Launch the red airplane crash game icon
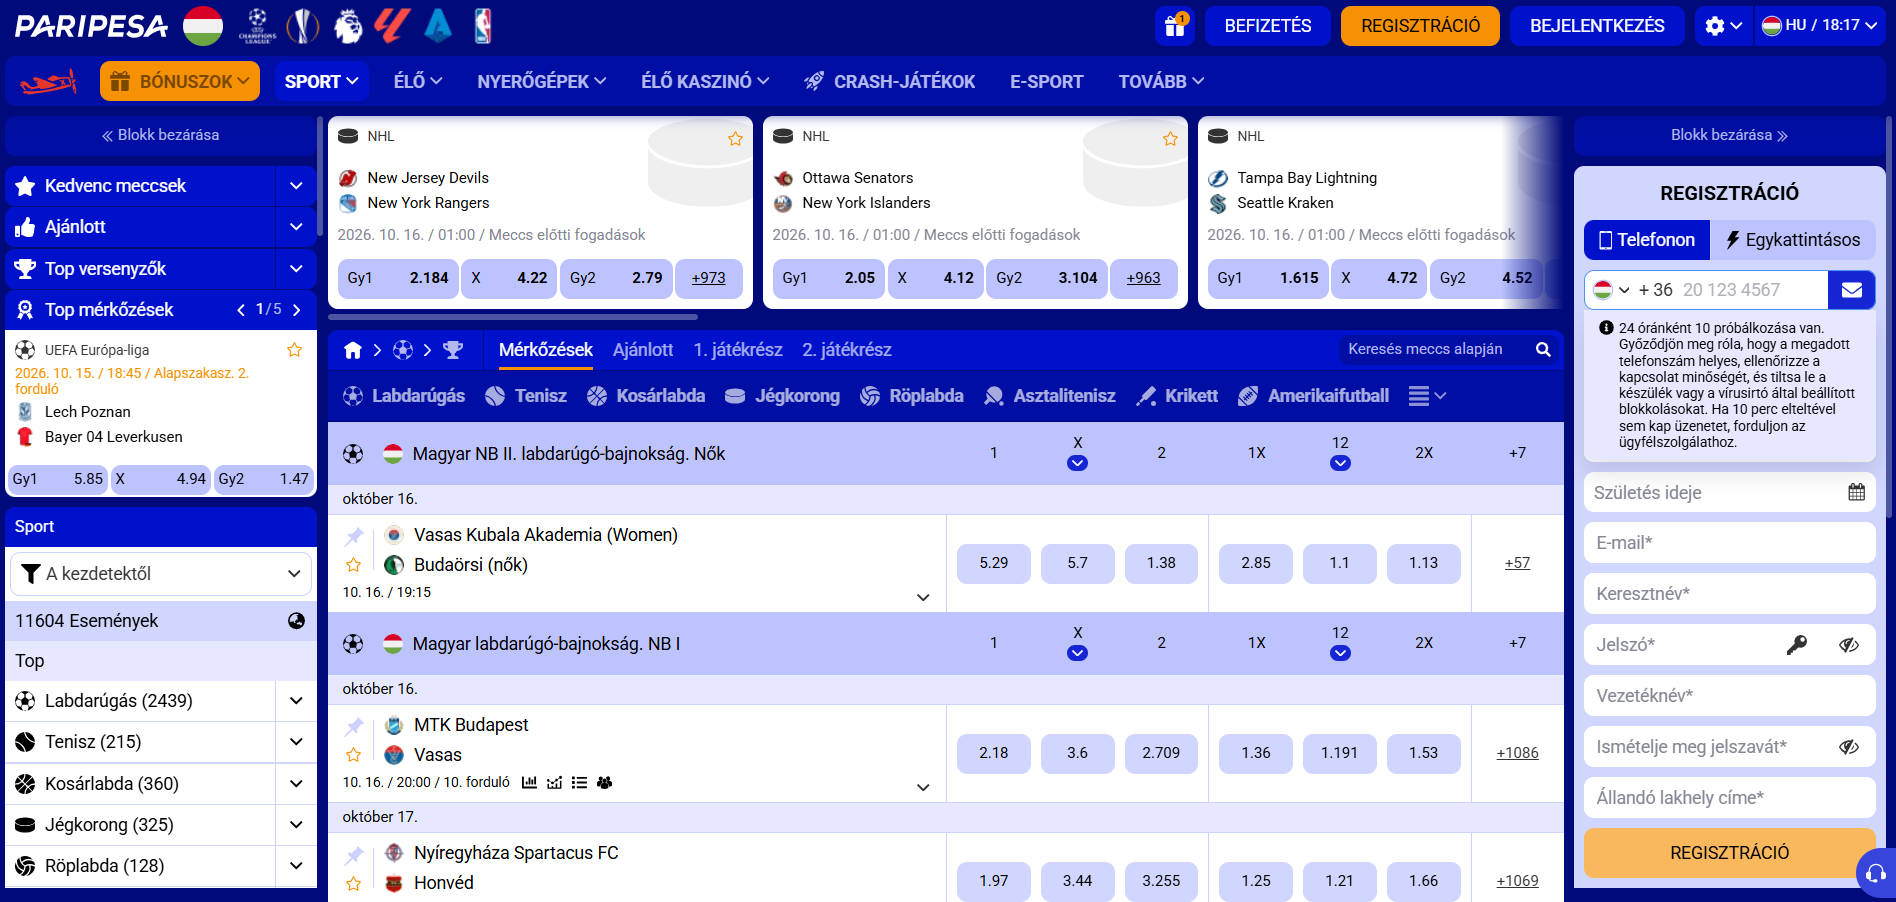The width and height of the screenshot is (1896, 902). 48,82
